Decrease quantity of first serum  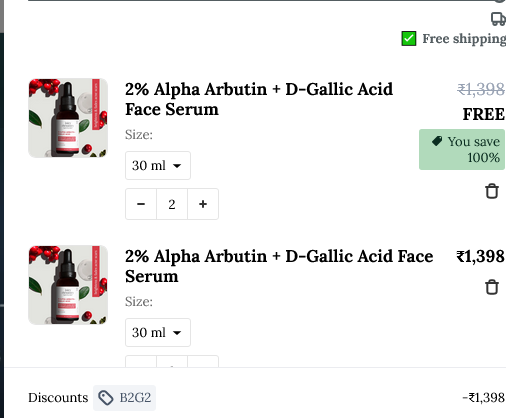point(141,204)
